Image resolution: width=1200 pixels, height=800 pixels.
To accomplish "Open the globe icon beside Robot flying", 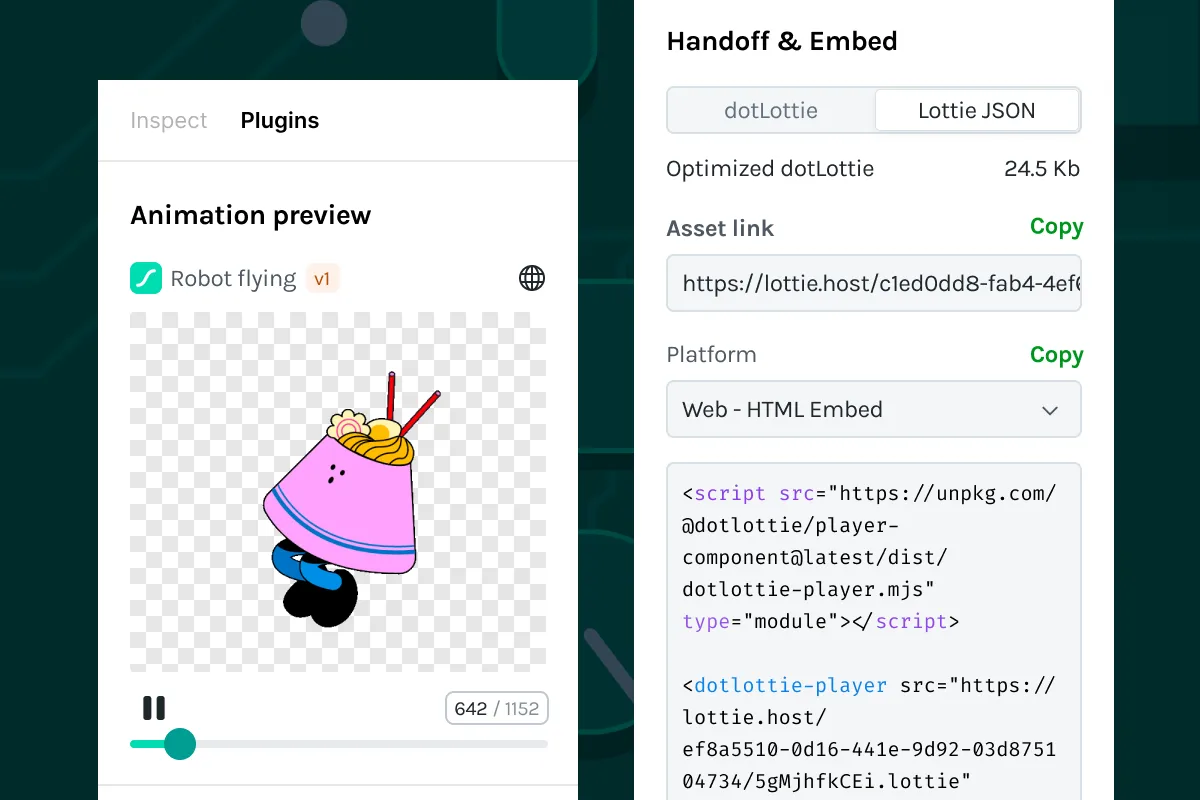I will click(532, 278).
